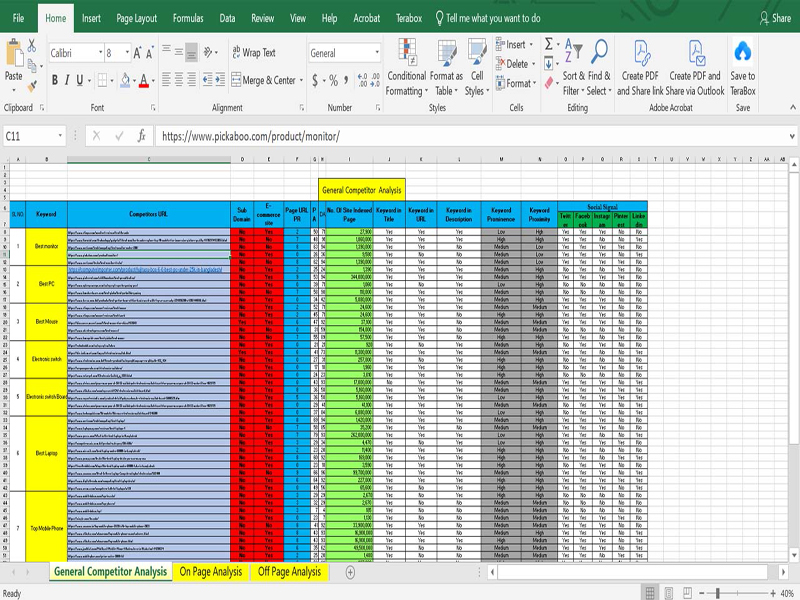Open the Font Size dropdown
Screen dimensions: 800x600
pyautogui.click(x=128, y=51)
